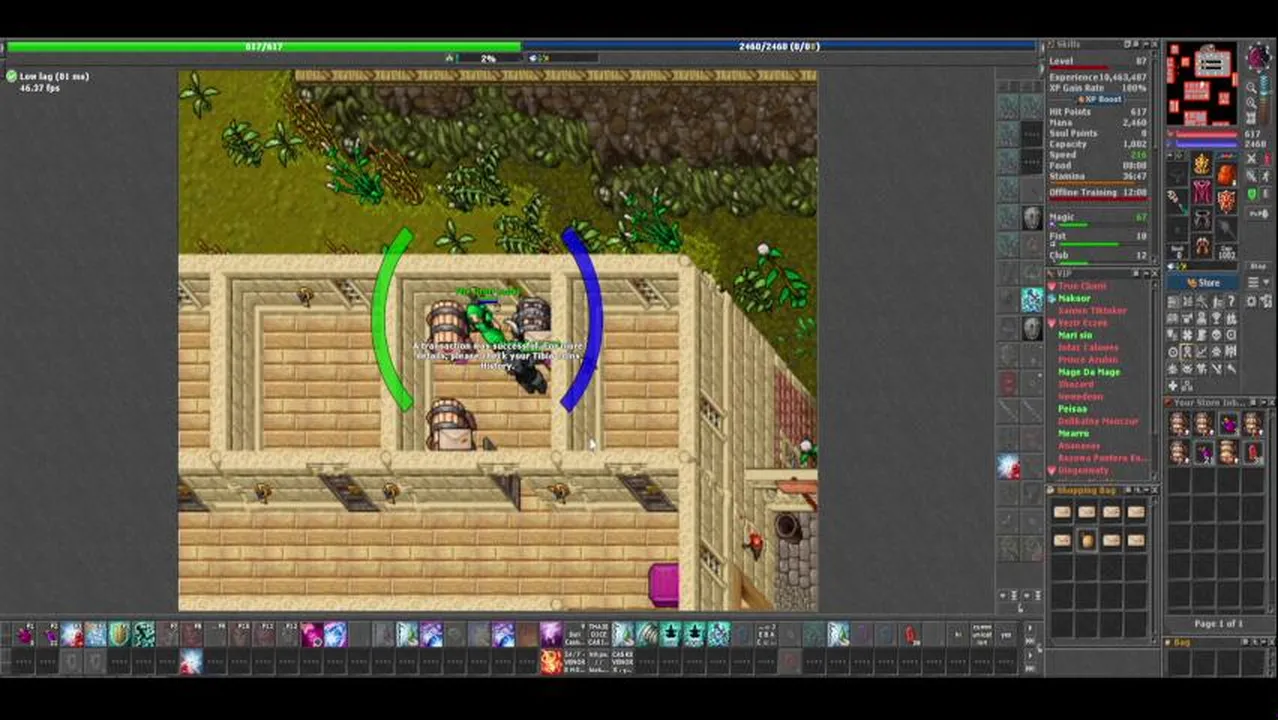
Task: Select True Chami in VIP list
Action: point(1081,286)
